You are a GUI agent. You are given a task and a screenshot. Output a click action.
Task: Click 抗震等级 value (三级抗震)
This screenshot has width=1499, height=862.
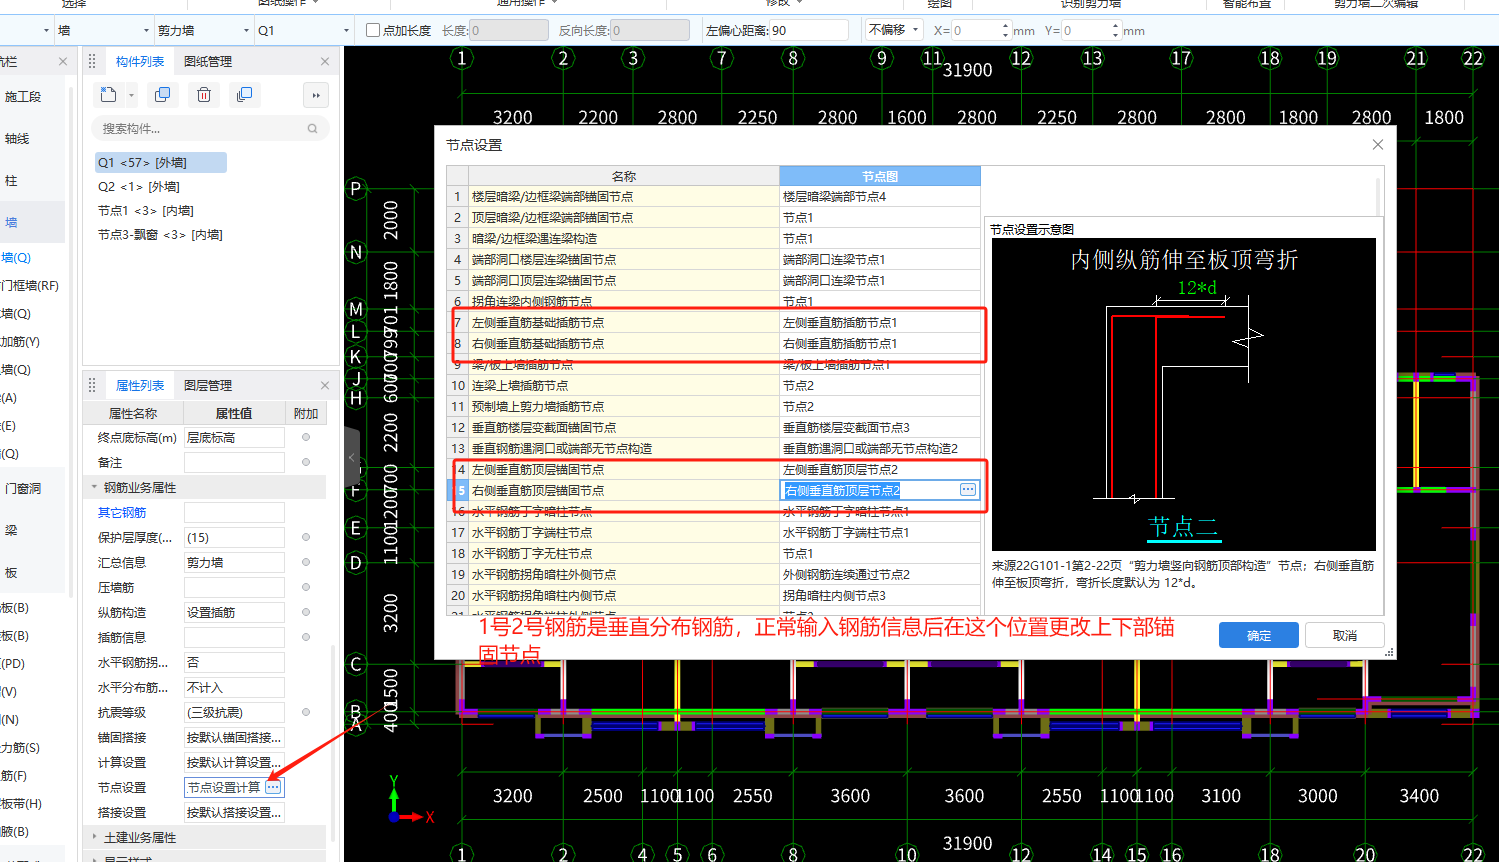coord(234,712)
